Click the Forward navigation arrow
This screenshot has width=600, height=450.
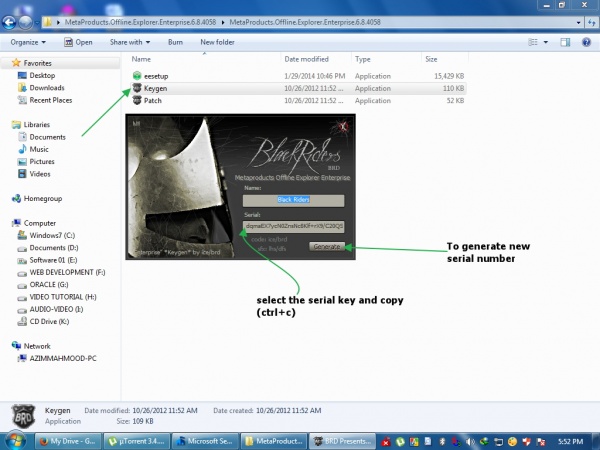[x=25, y=23]
